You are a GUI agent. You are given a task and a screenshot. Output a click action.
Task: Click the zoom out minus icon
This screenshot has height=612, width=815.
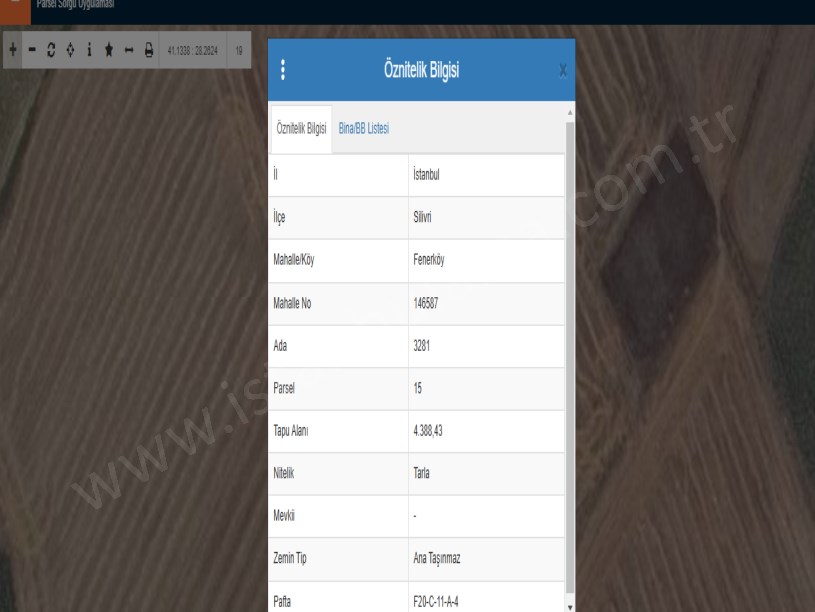coord(32,50)
